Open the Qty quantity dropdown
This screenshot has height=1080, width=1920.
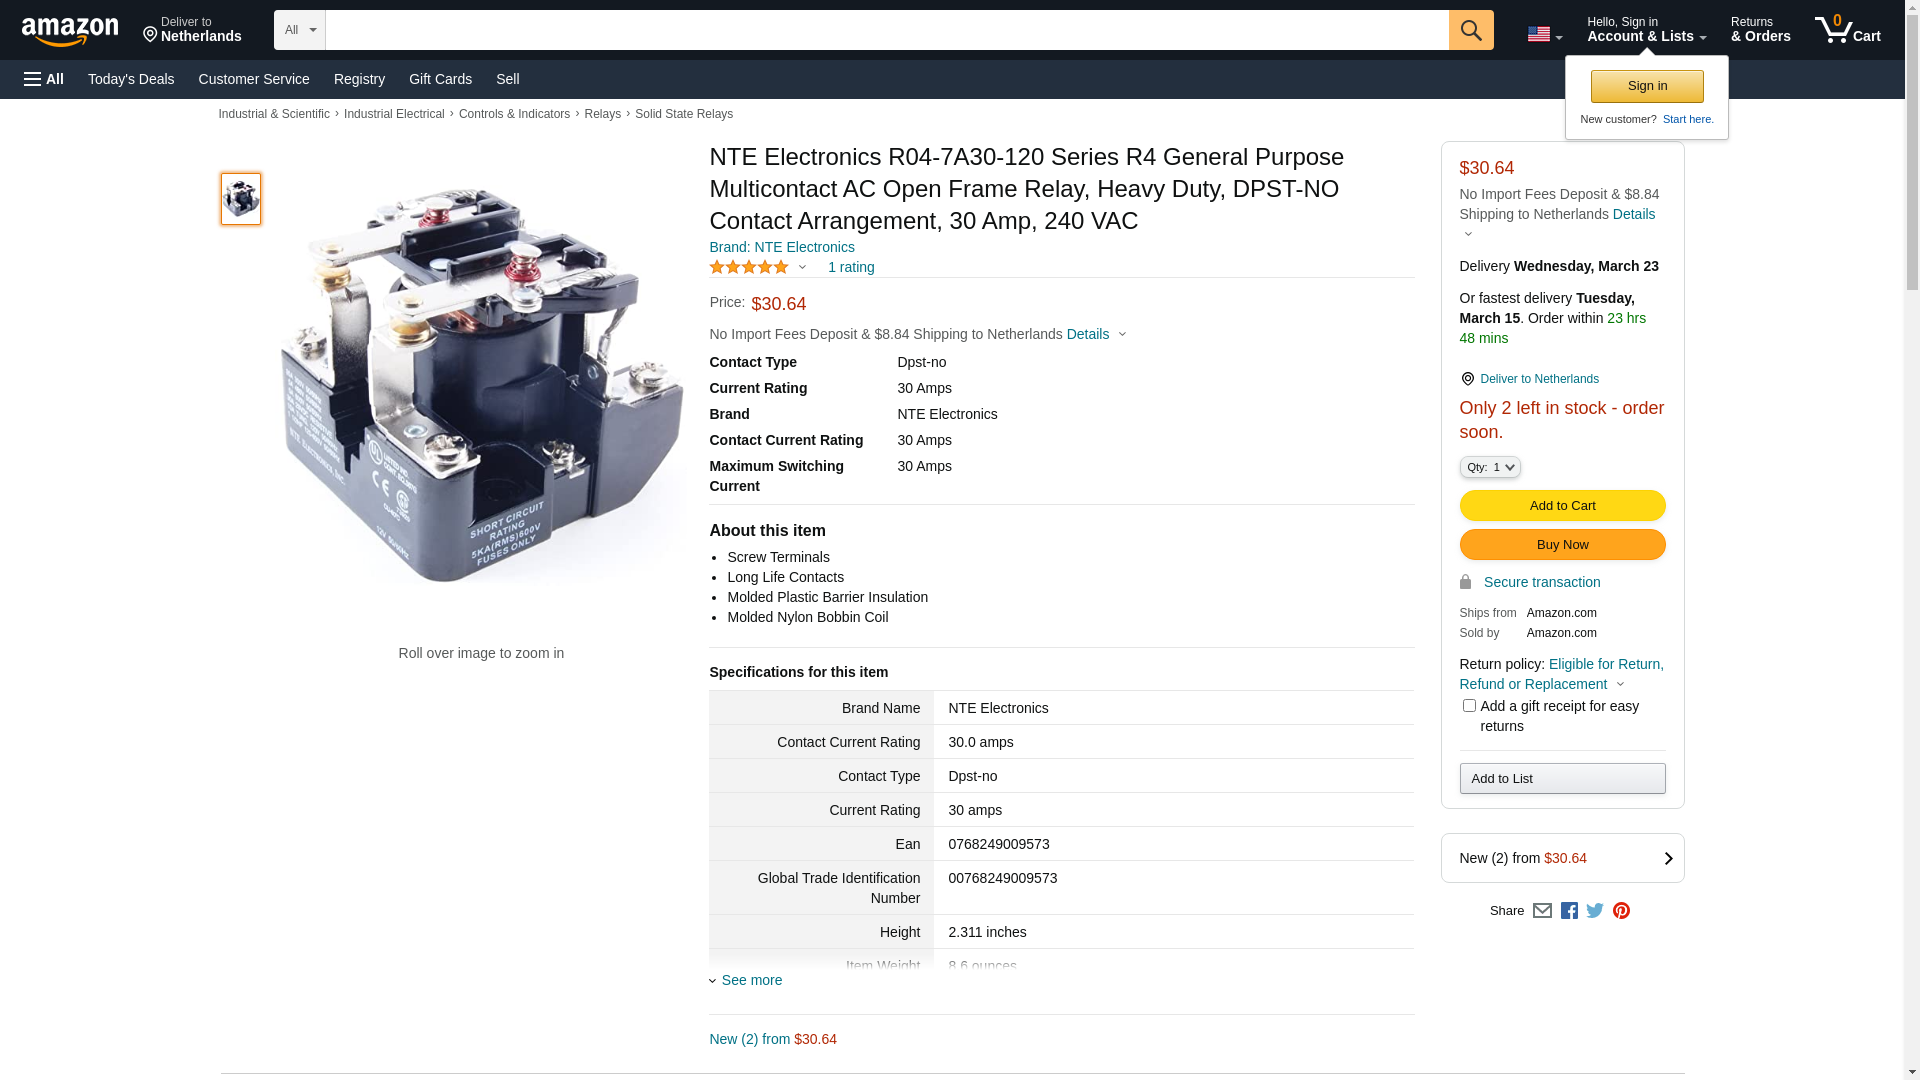point(1489,467)
